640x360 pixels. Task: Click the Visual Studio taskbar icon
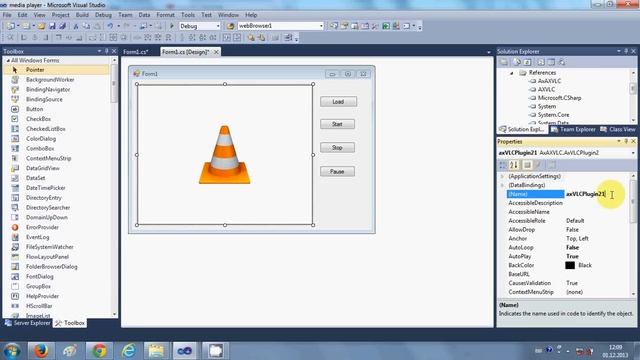[x=184, y=351]
